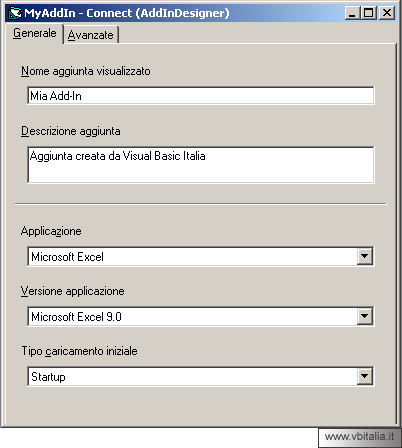Expand the Versione applicazione dropdown arrow
The width and height of the screenshot is (402, 448).
364,316
